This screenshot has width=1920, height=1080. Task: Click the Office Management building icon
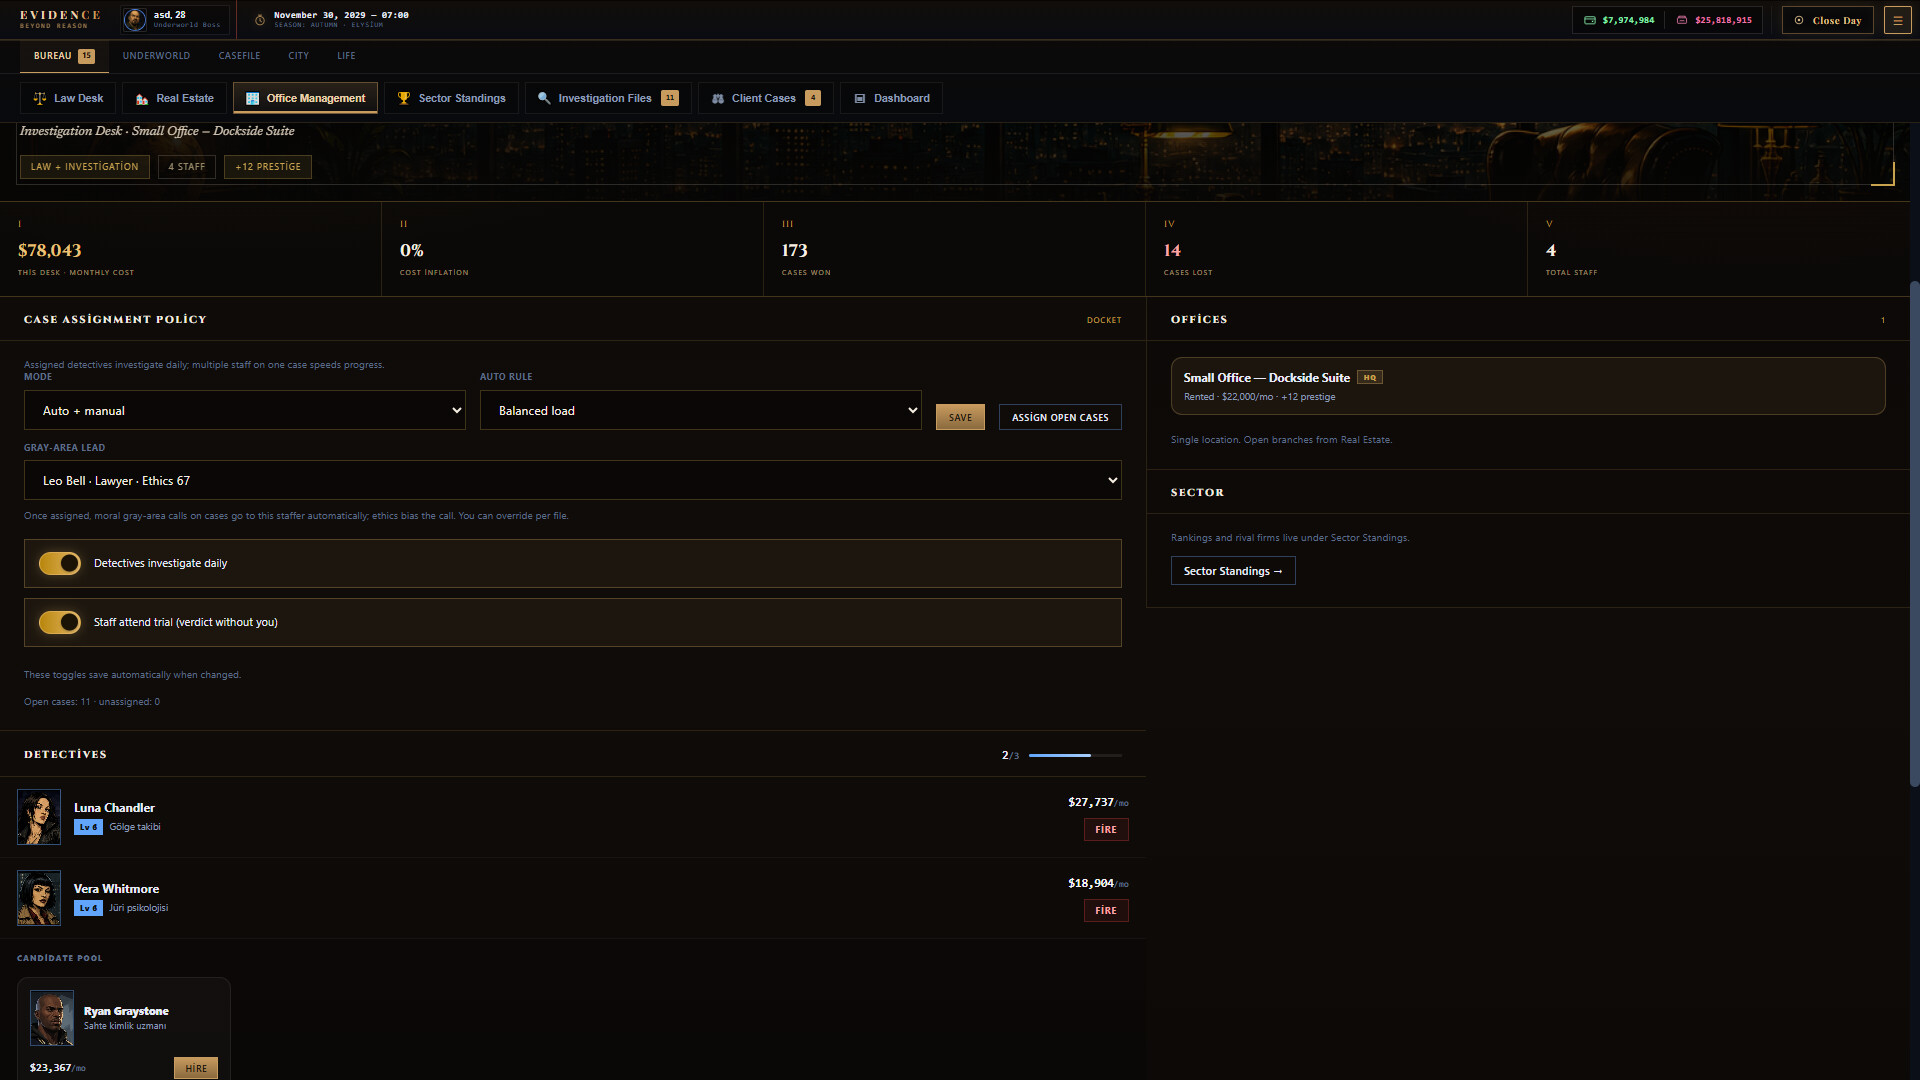[x=252, y=98]
